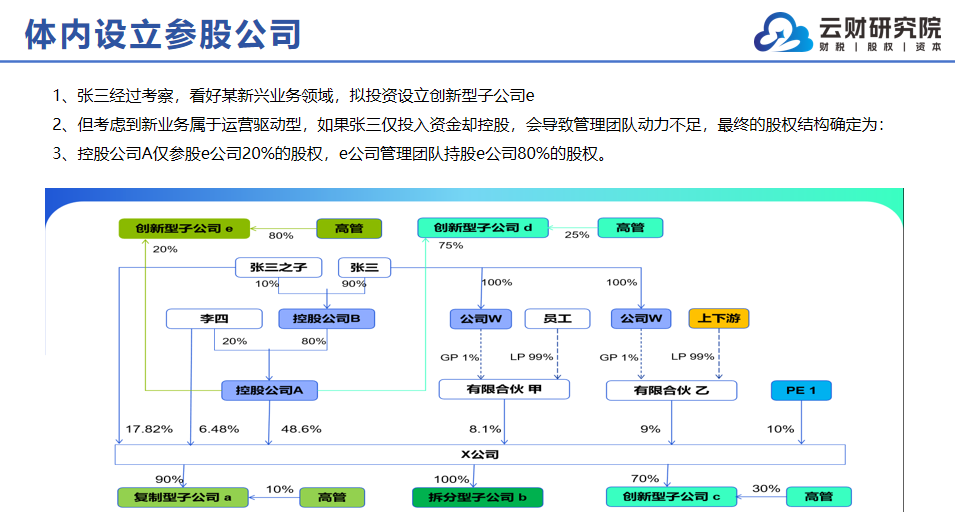This screenshot has width=955, height=512.
Task: Click the 控股公司A box
Action: coord(269,390)
